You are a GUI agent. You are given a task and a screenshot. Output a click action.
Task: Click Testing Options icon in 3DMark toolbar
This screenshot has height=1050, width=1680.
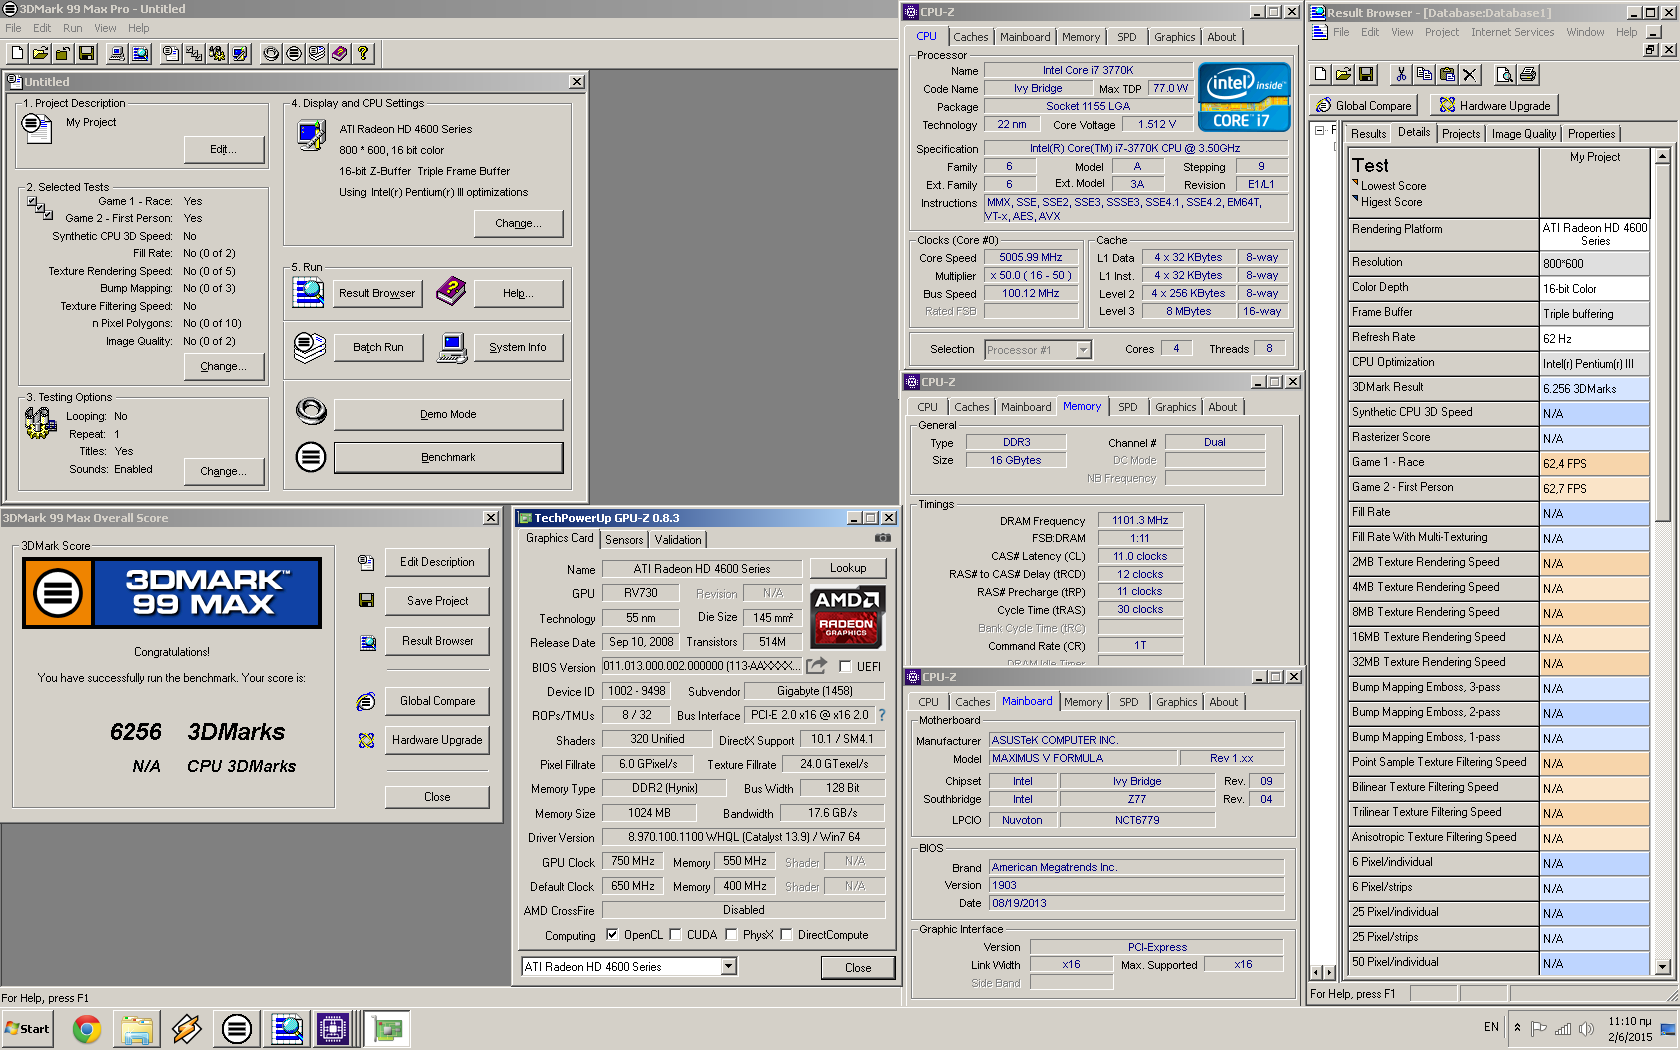coord(217,53)
